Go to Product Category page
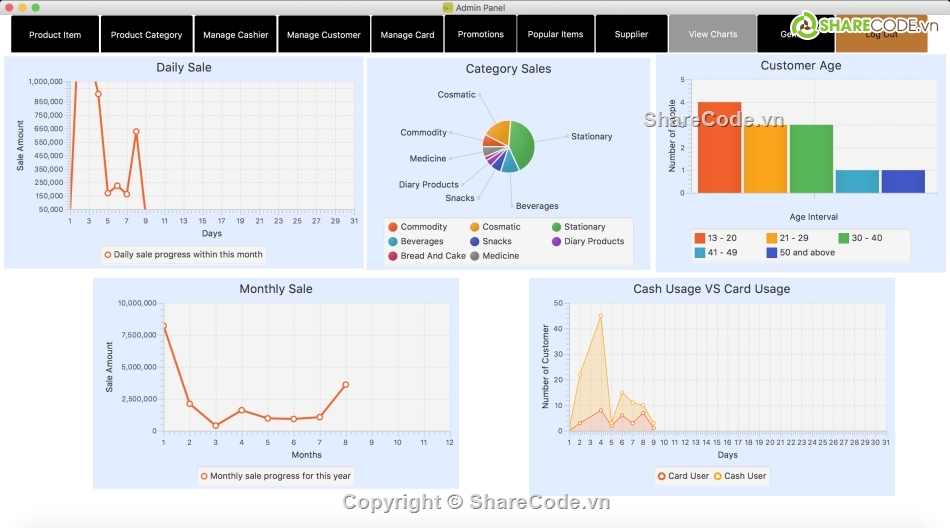The width and height of the screenshot is (950, 528). pos(146,35)
